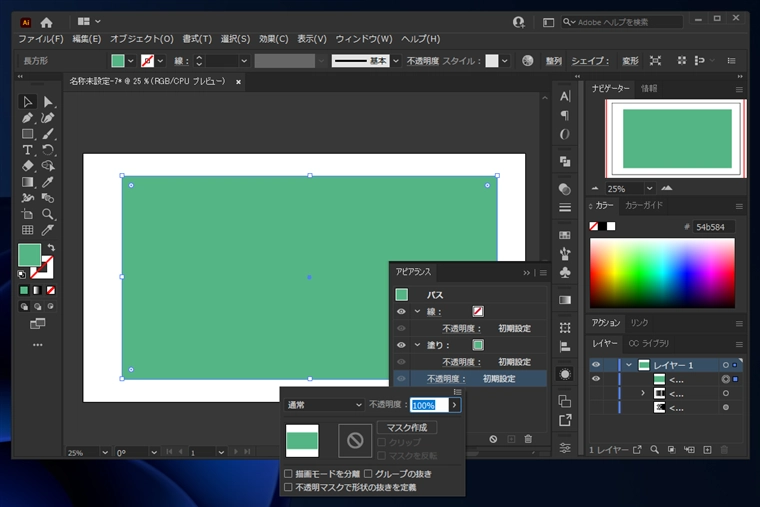Click the マスク作成 button
760x507 pixels.
click(x=407, y=428)
